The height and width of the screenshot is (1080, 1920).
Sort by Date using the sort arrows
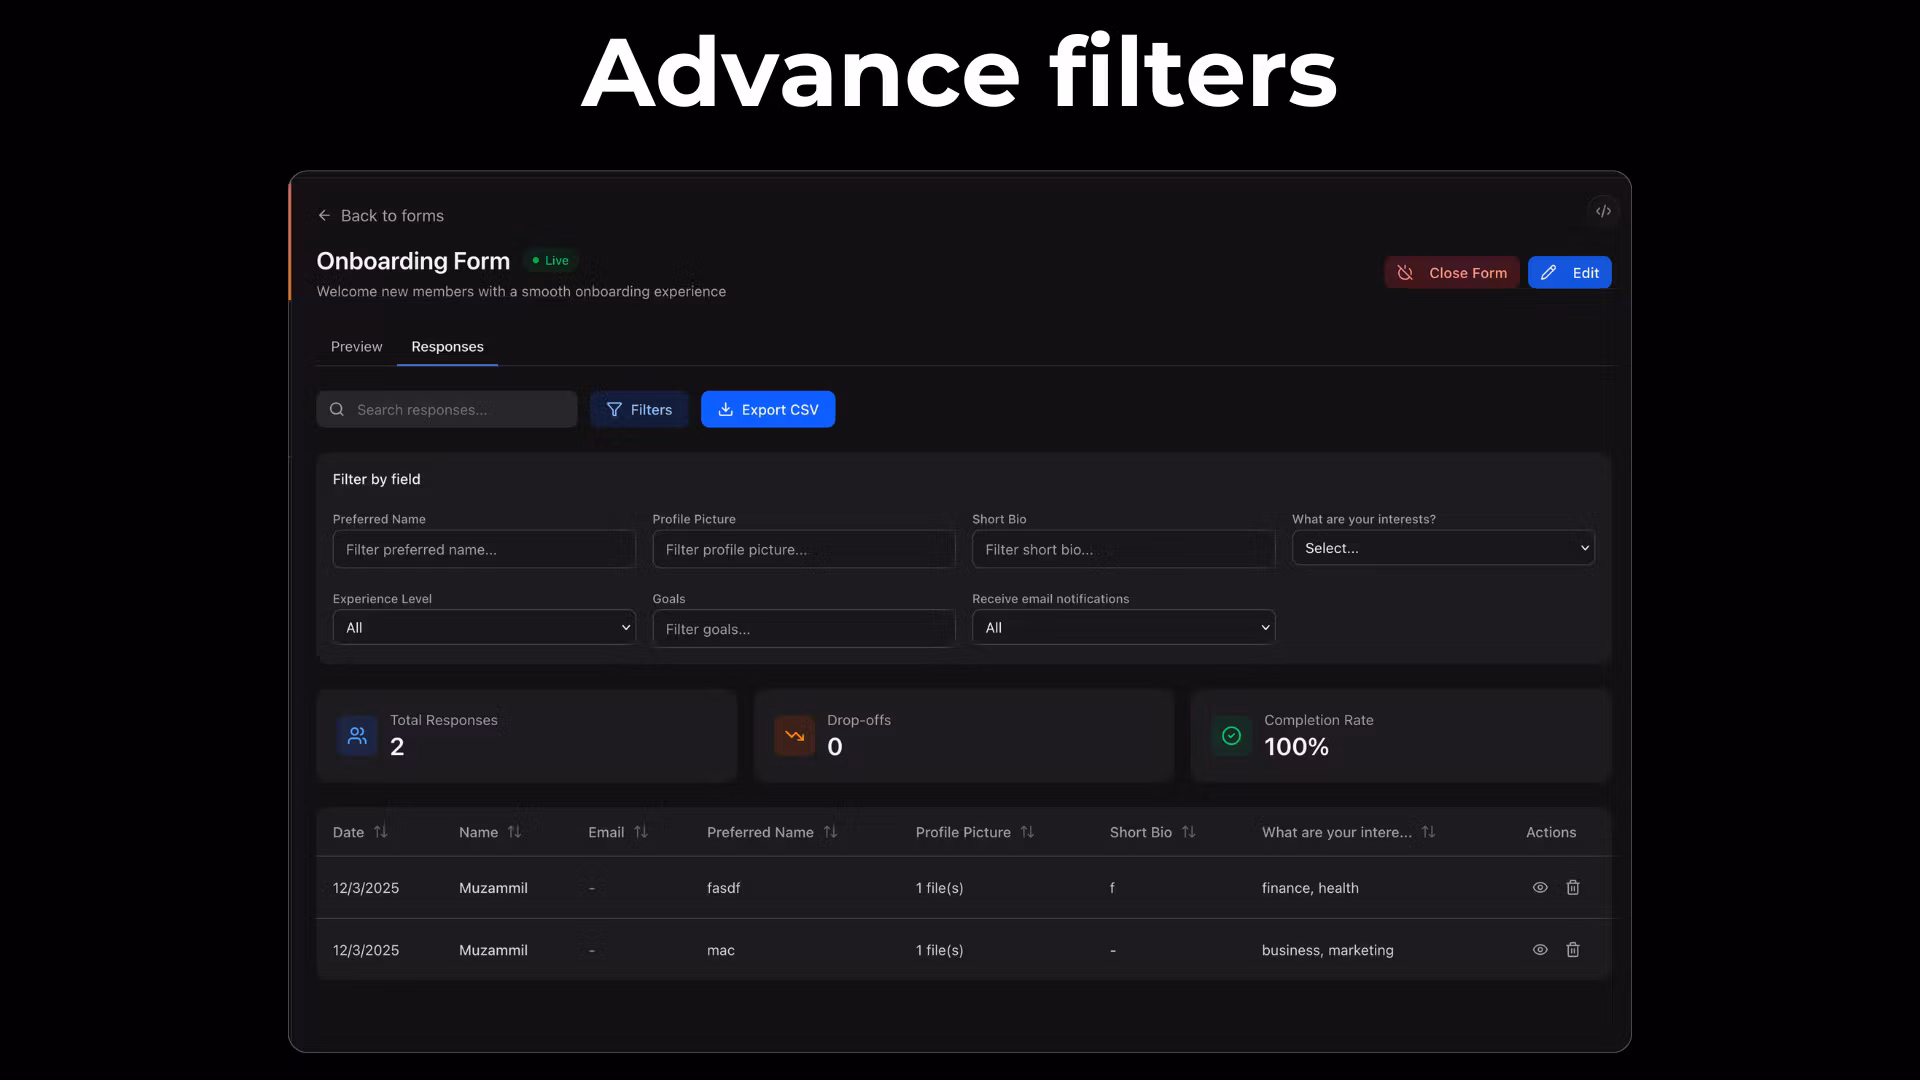(x=381, y=832)
